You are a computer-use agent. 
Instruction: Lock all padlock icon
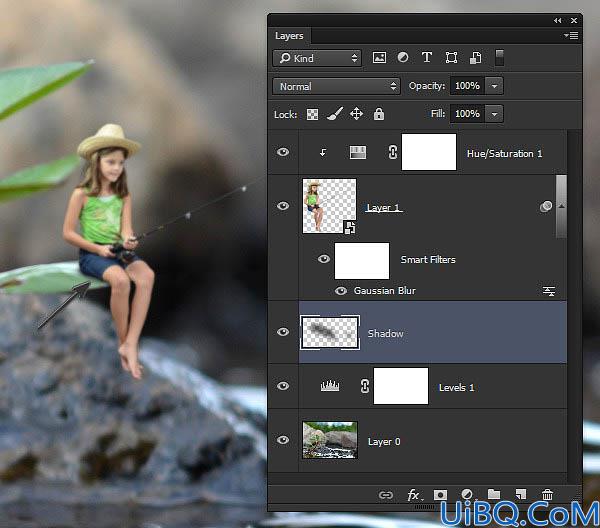click(x=379, y=114)
